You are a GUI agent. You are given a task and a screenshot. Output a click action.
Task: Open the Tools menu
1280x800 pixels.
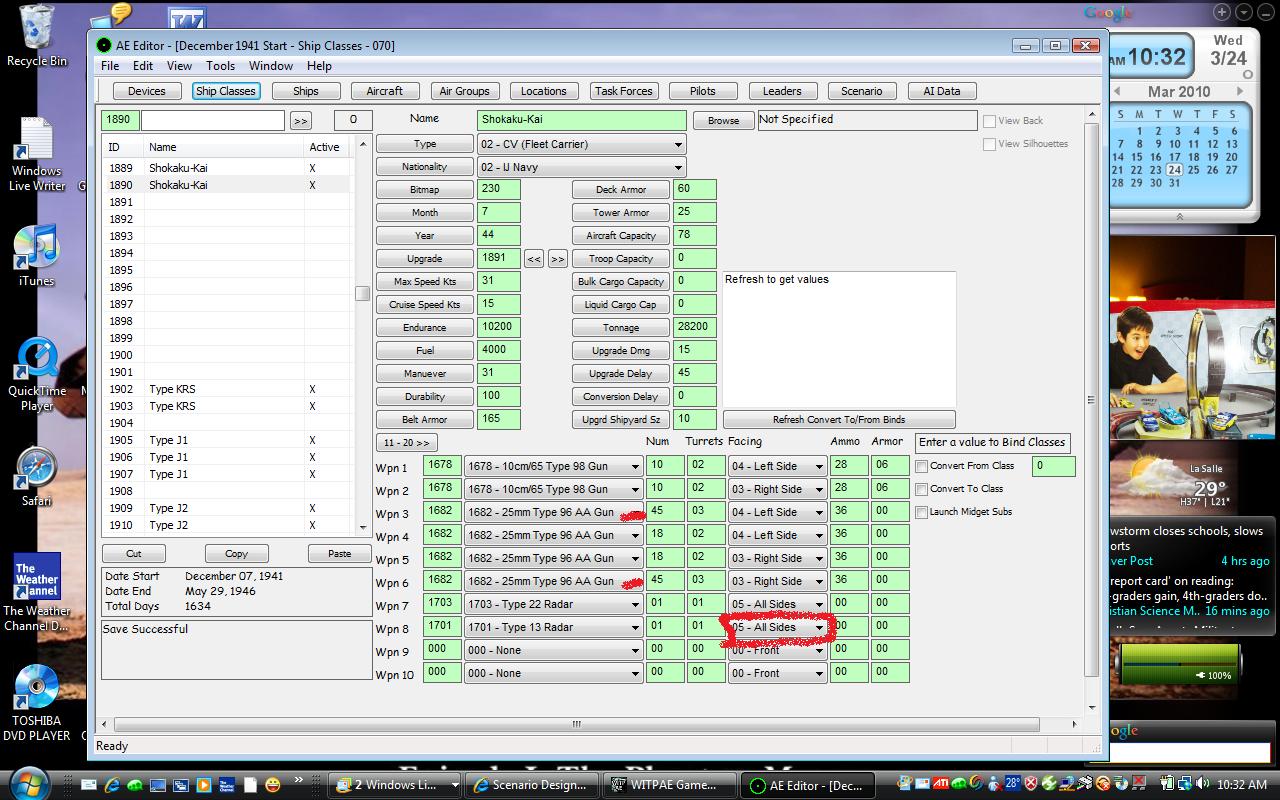coord(221,66)
